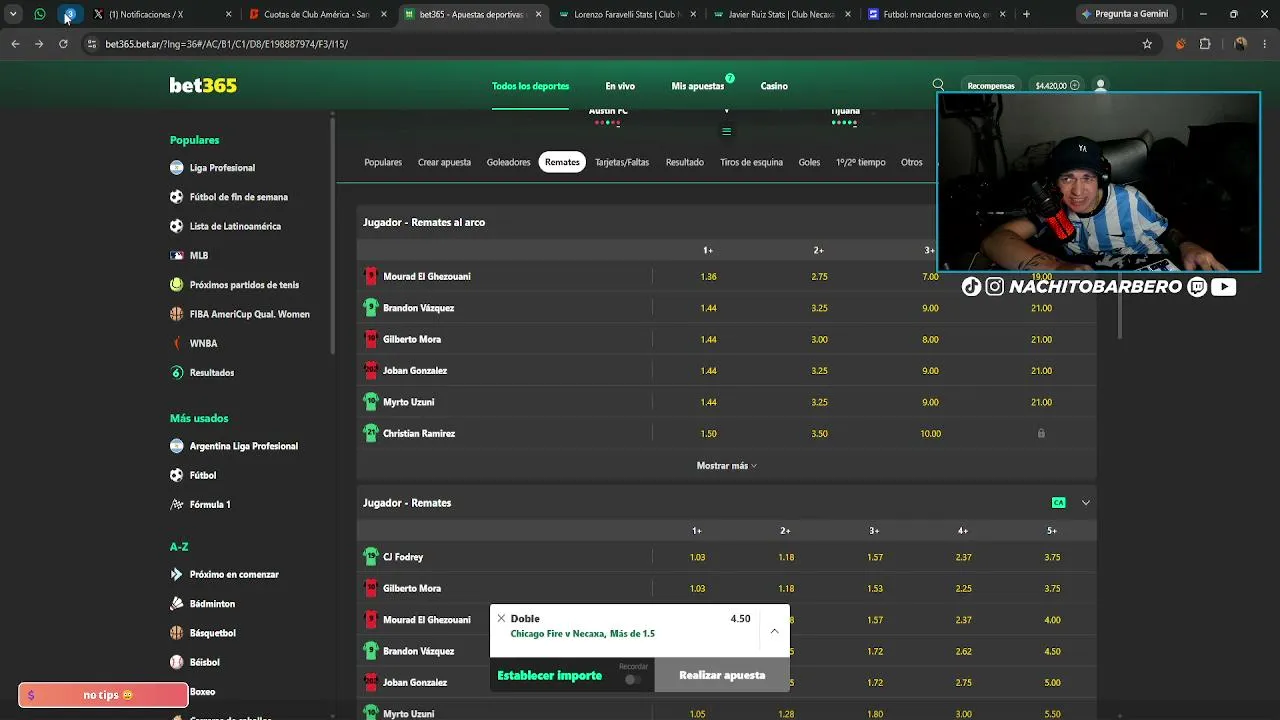
Task: Collapse the Jugador - Remates section
Action: (x=1085, y=503)
